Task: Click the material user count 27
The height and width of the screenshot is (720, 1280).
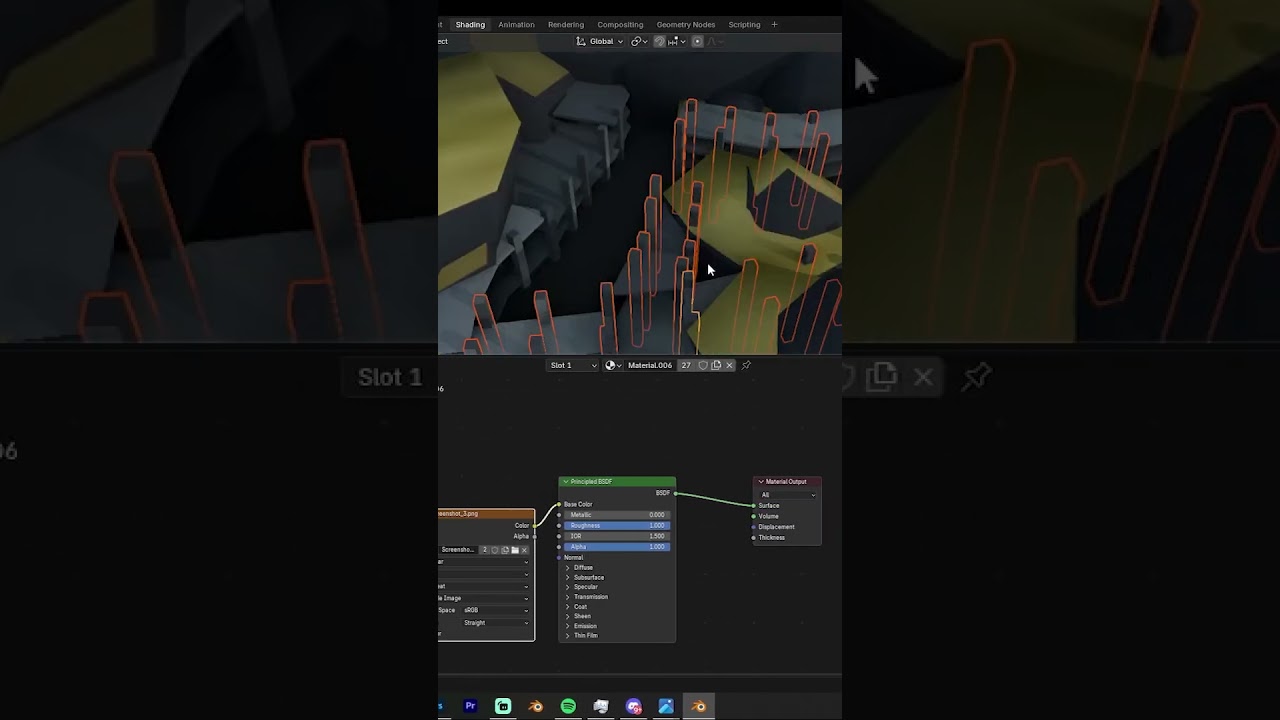Action: (x=686, y=365)
